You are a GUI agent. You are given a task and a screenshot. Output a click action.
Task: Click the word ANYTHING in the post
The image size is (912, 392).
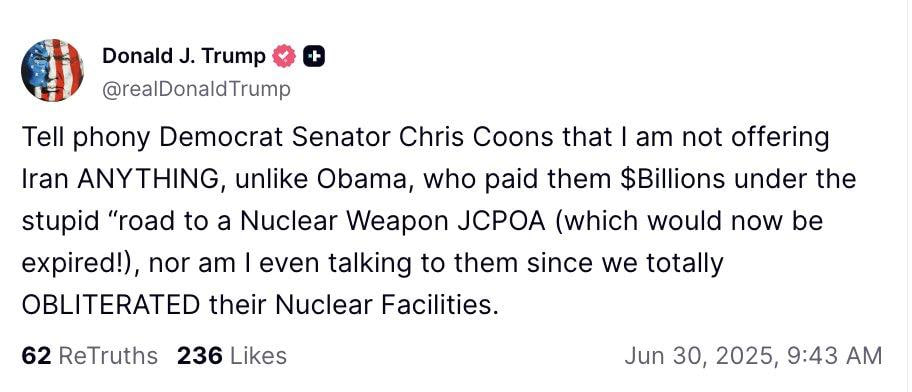click(146, 180)
